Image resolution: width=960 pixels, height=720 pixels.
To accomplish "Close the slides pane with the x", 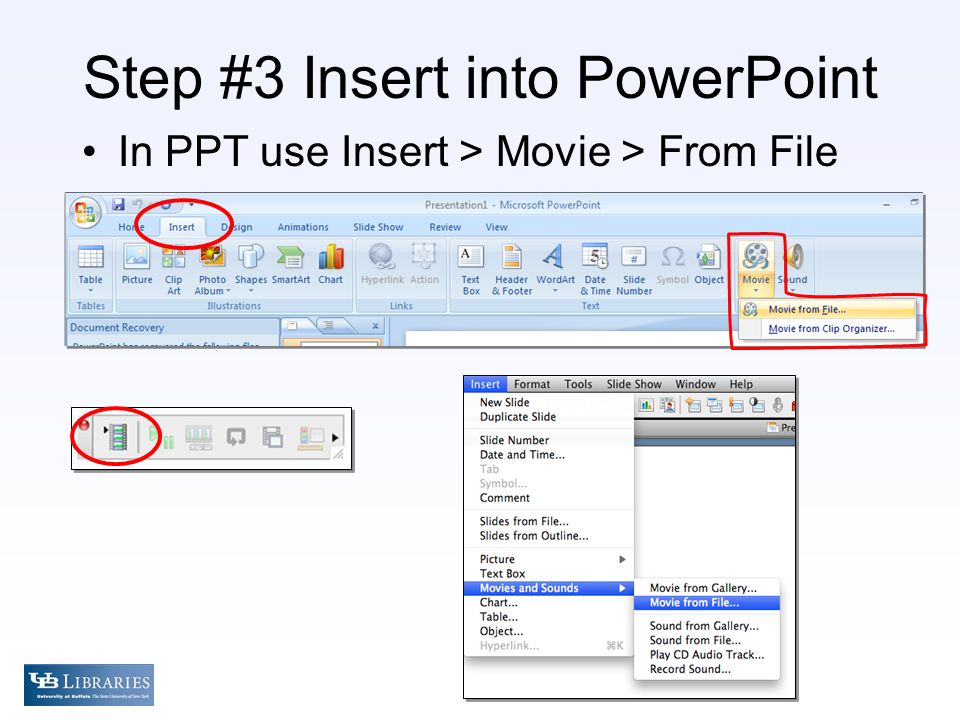I will tap(375, 326).
